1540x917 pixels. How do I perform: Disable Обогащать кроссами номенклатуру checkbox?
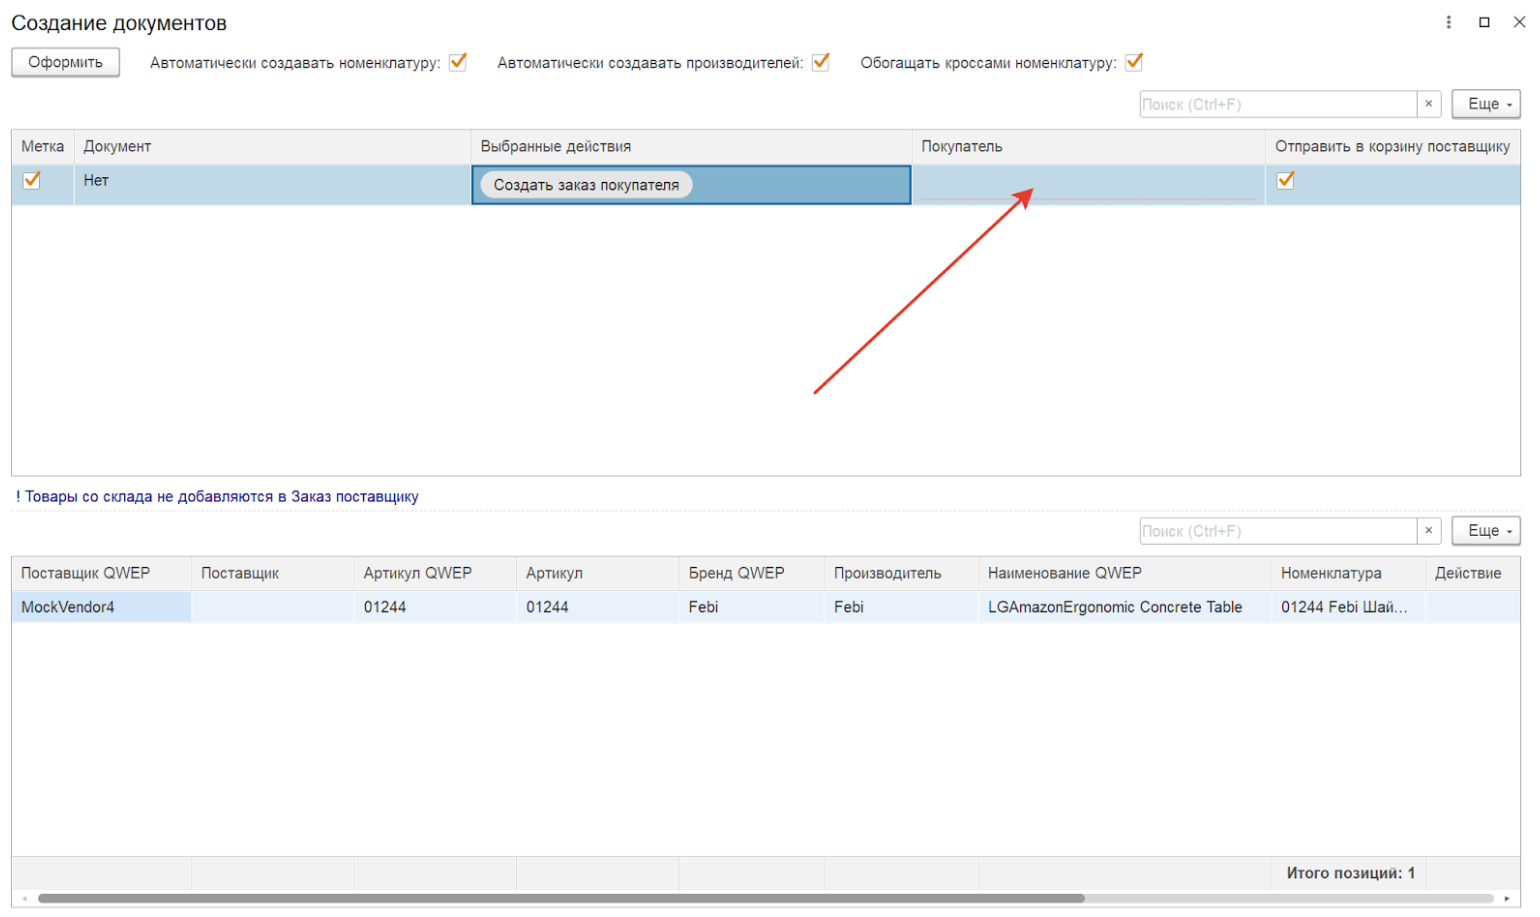(x=1134, y=62)
